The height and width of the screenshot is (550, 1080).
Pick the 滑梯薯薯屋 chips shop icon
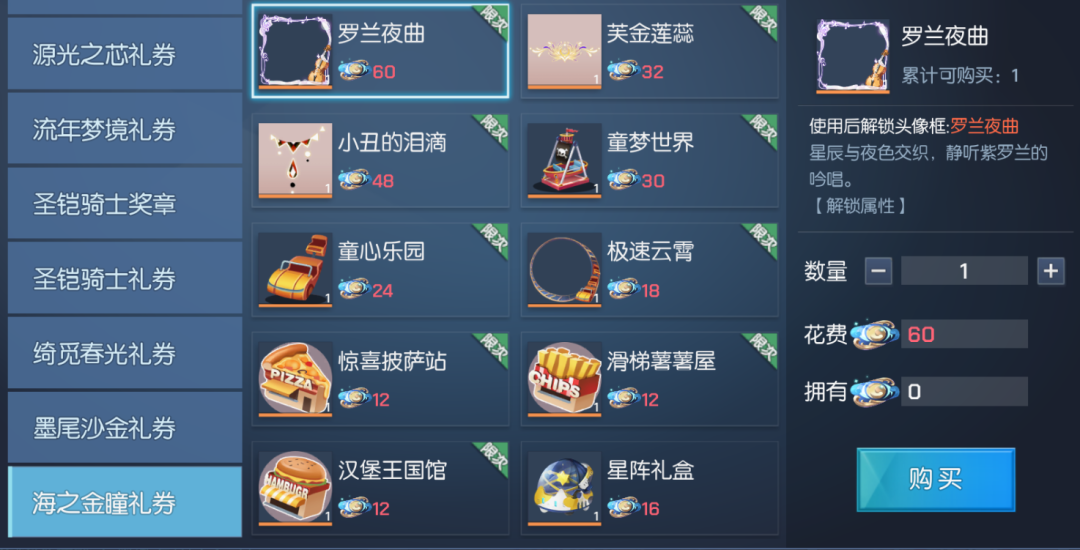564,379
